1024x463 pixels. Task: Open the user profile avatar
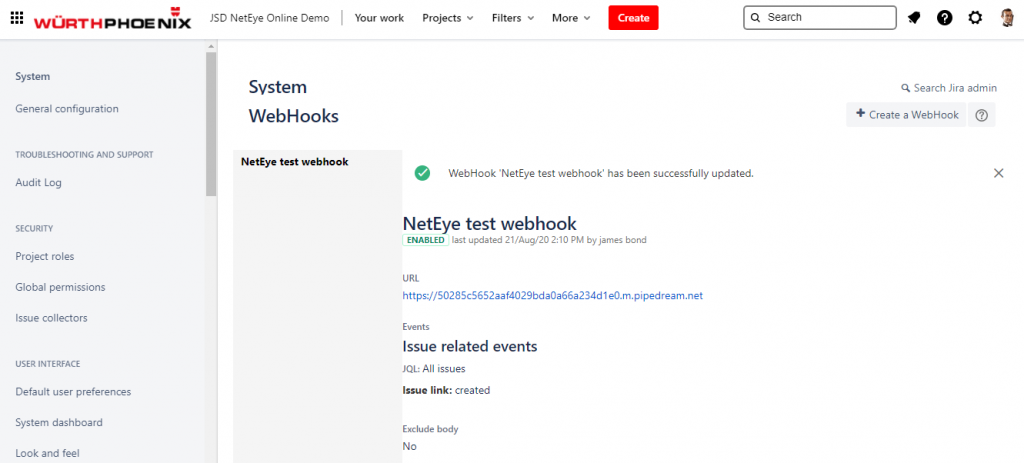point(1006,18)
